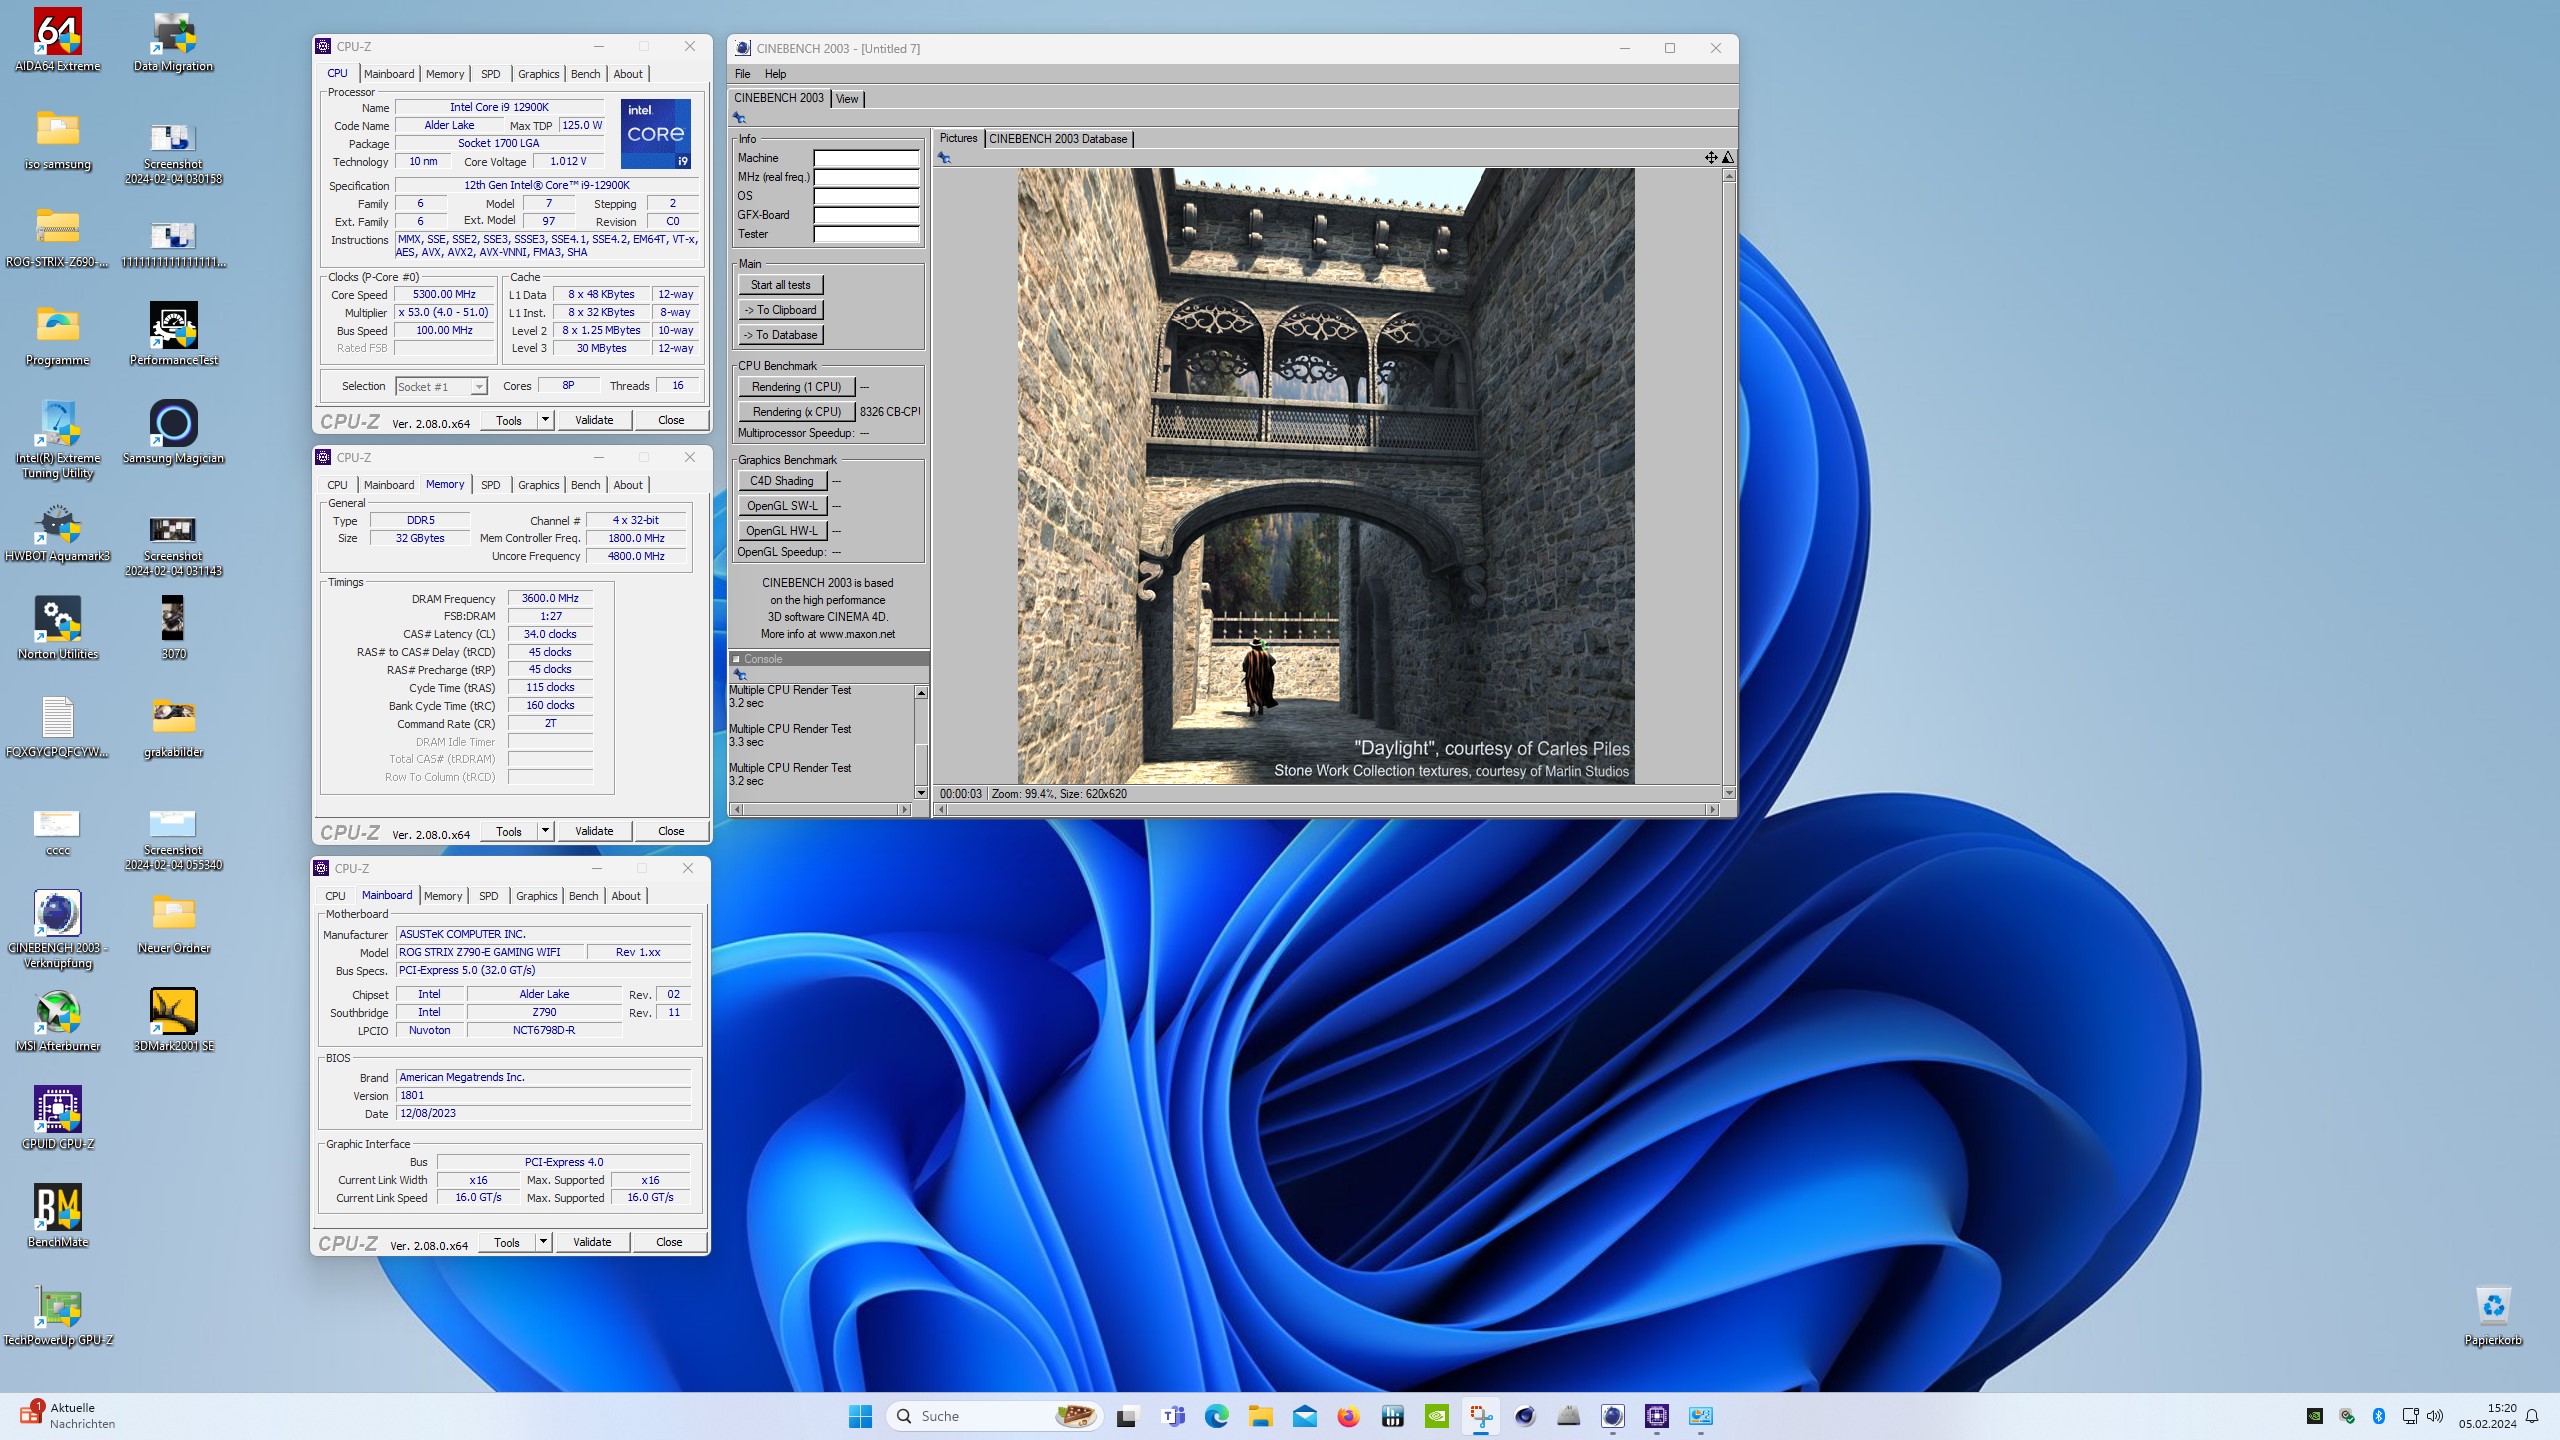Open Firefox from the taskbar
This screenshot has width=2560, height=1440.
click(x=1348, y=1416)
